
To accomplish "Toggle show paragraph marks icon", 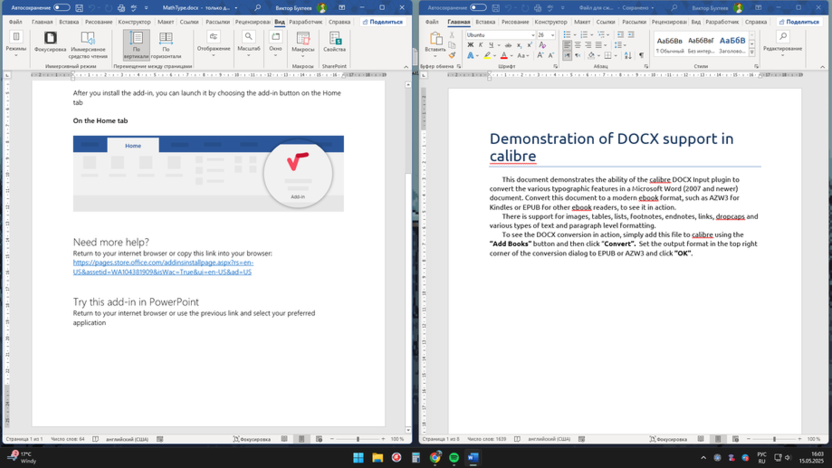I will click(x=641, y=55).
